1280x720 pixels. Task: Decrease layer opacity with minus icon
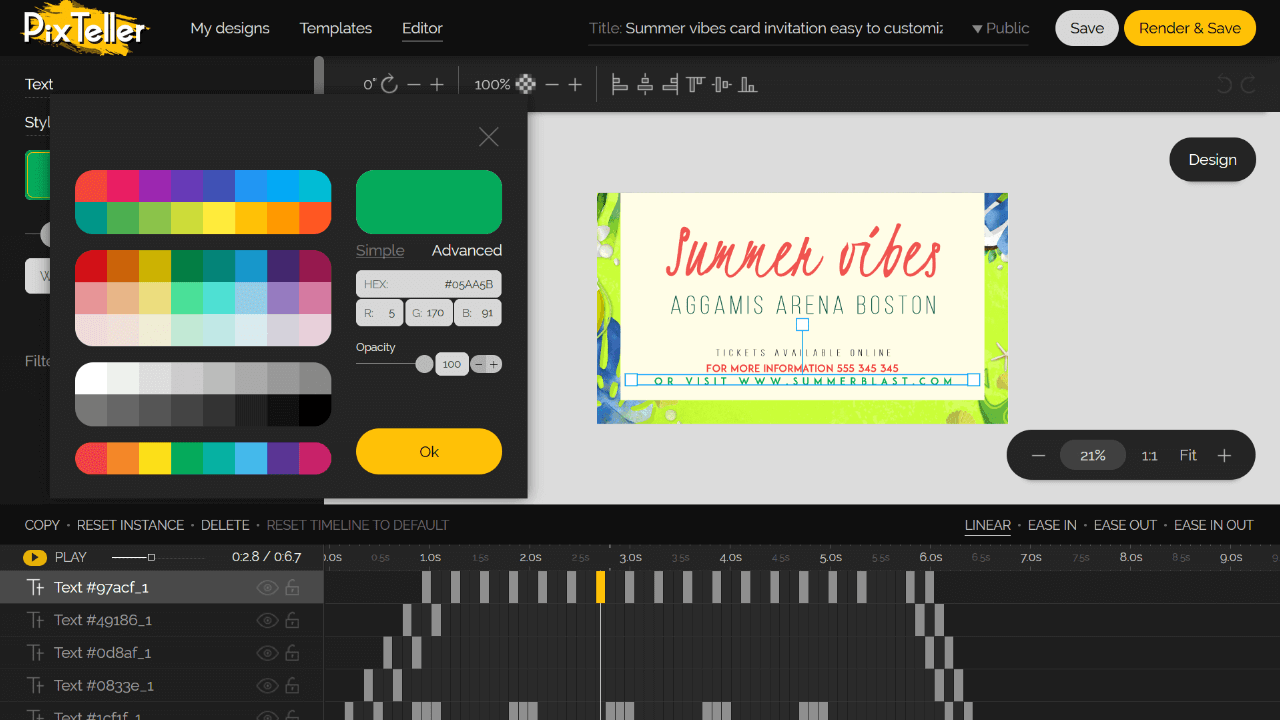tap(552, 85)
